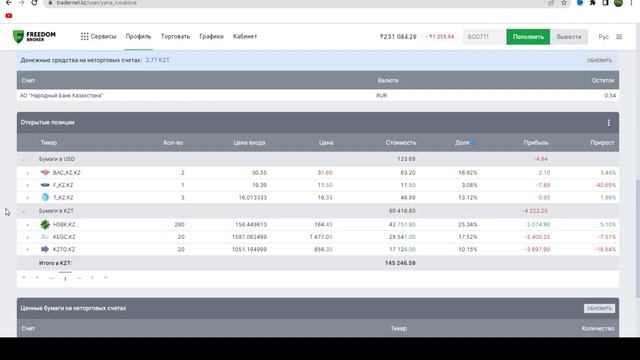Image resolution: width=640 pixels, height=360 pixels.
Task: Click the 2.77 KZT balance amount
Action: click(x=157, y=60)
